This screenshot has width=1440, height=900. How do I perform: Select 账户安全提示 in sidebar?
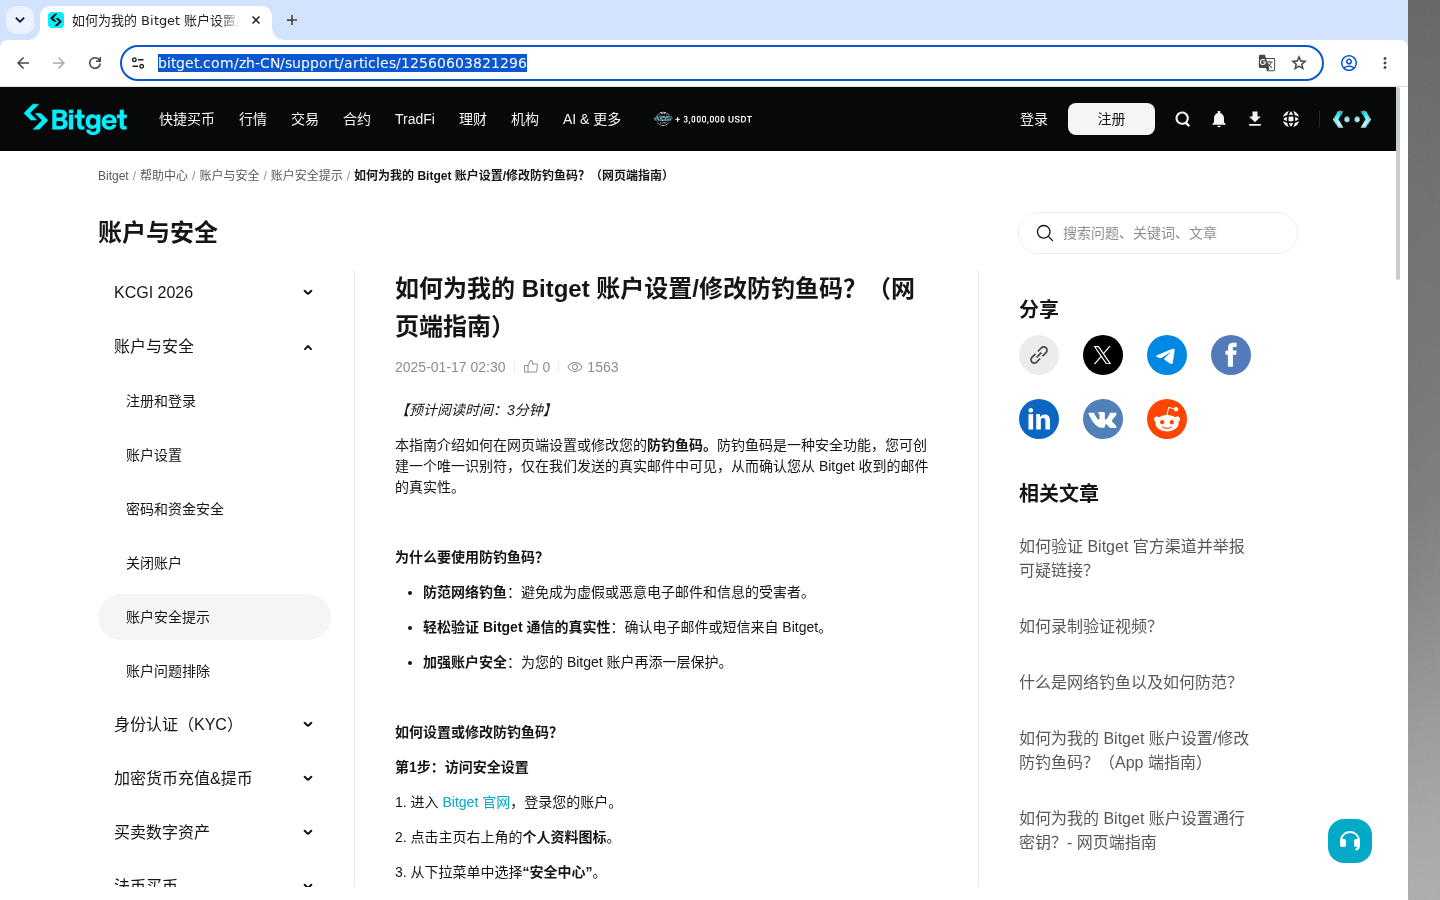(x=214, y=617)
